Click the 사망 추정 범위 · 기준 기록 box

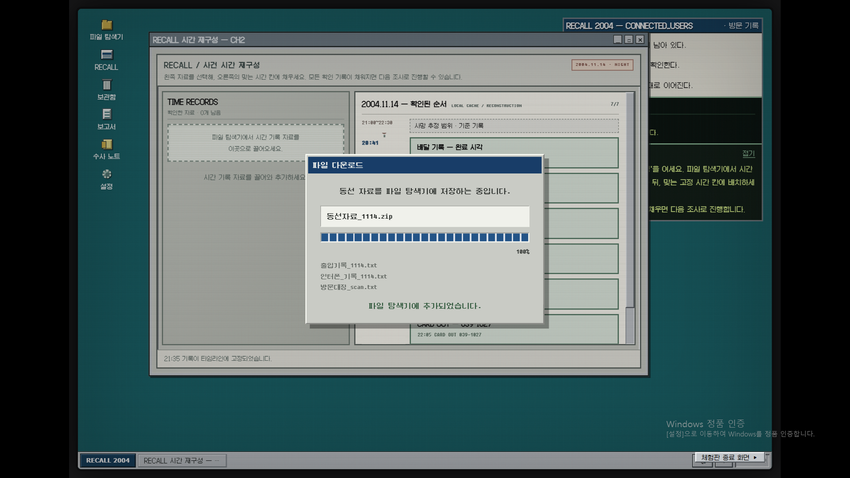tap(514, 126)
